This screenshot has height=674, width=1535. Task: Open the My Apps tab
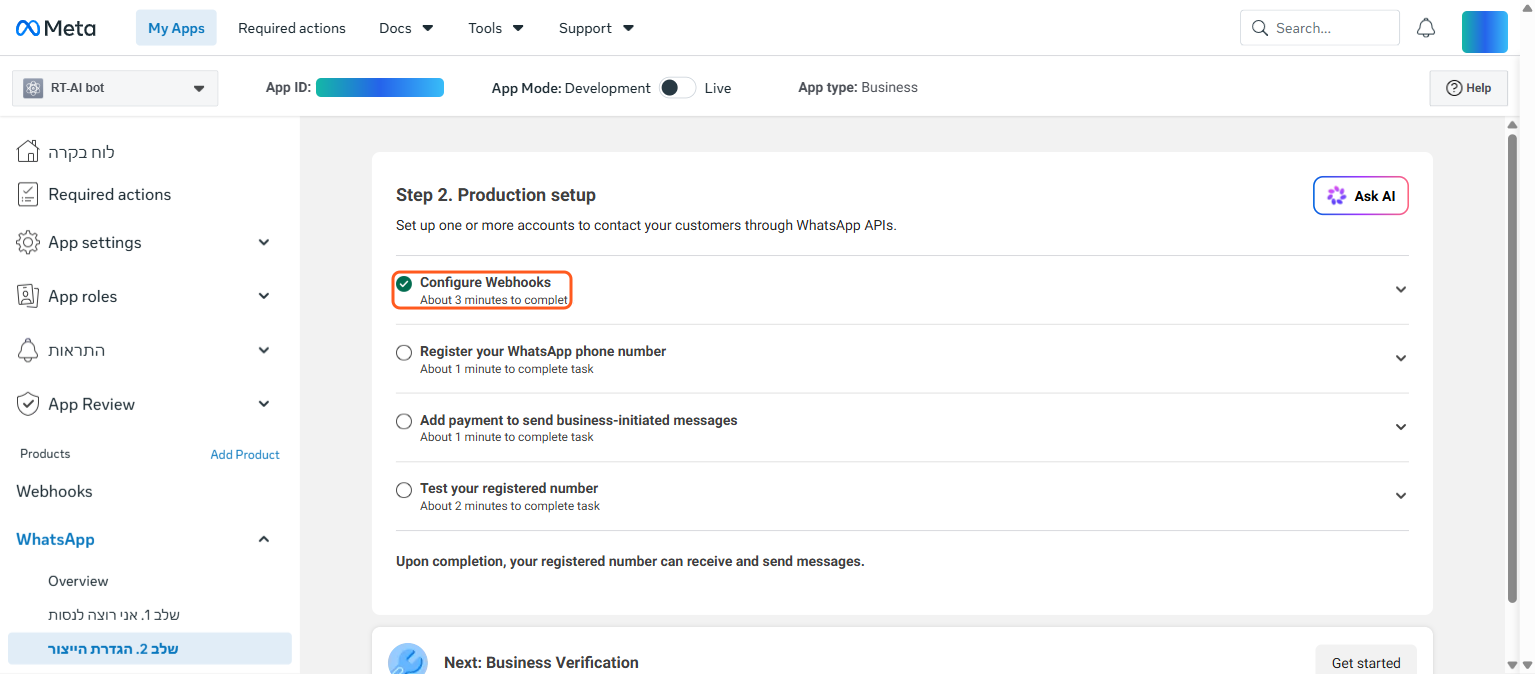(x=176, y=28)
